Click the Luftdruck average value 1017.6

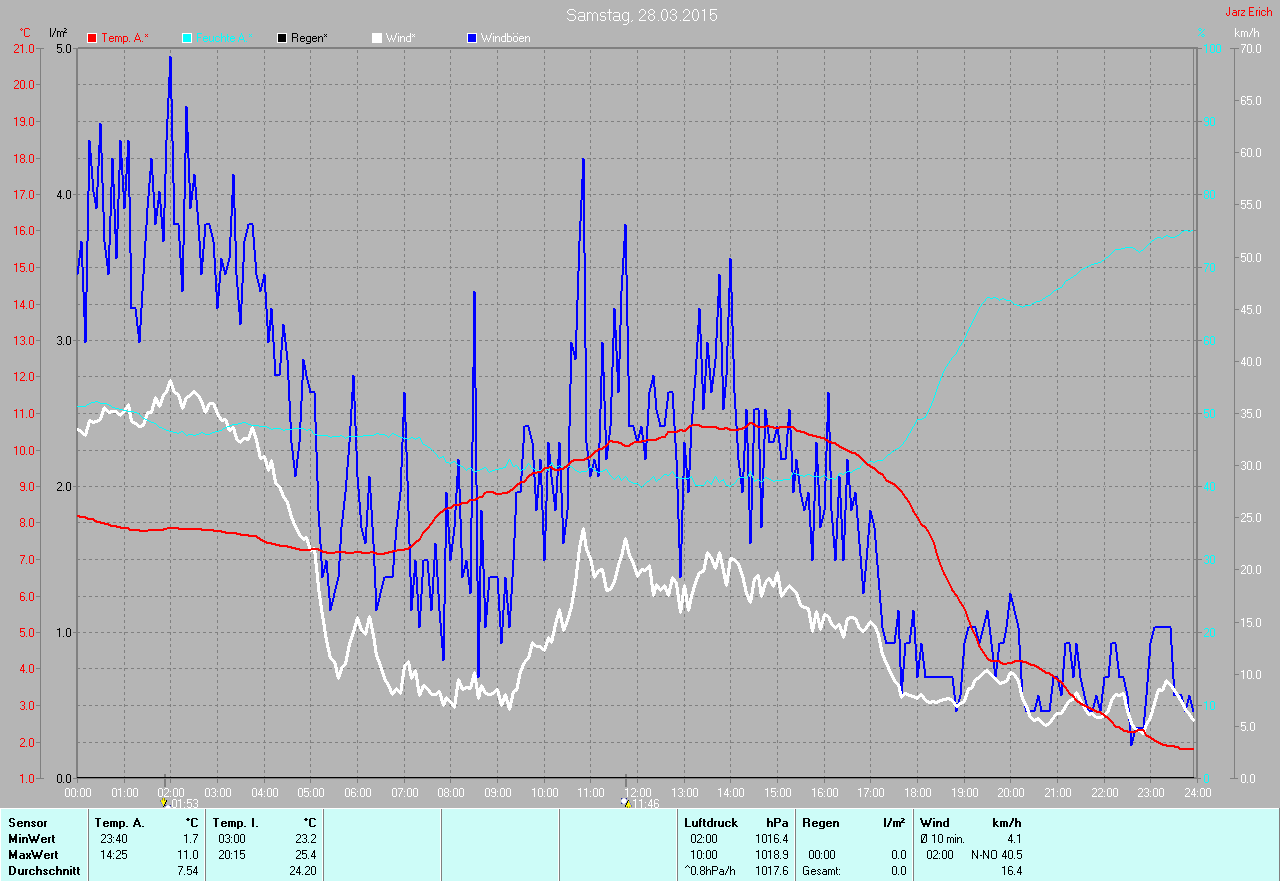click(771, 870)
